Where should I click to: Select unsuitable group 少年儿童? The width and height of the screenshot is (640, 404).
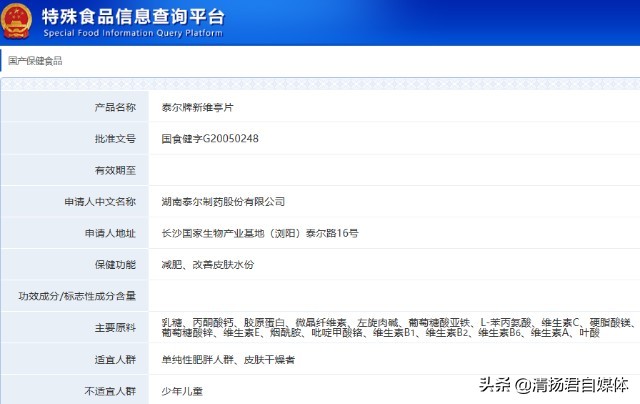[182, 391]
